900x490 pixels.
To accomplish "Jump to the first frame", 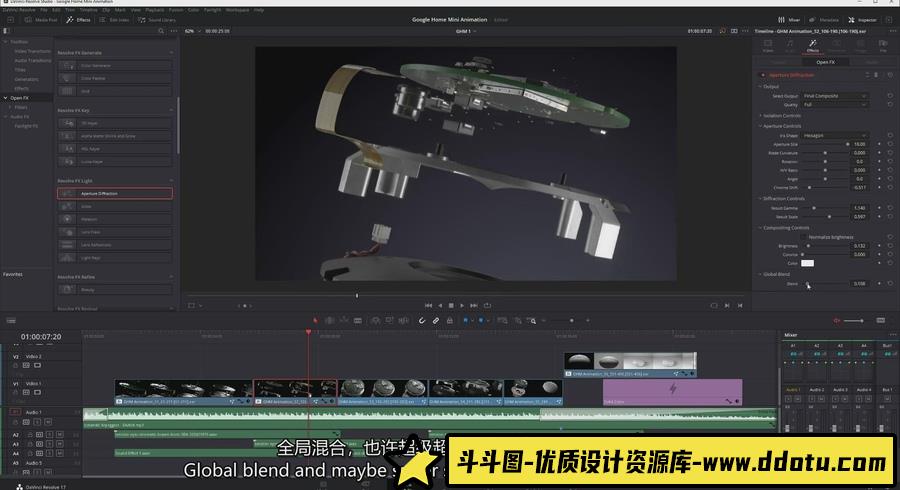I will point(428,305).
